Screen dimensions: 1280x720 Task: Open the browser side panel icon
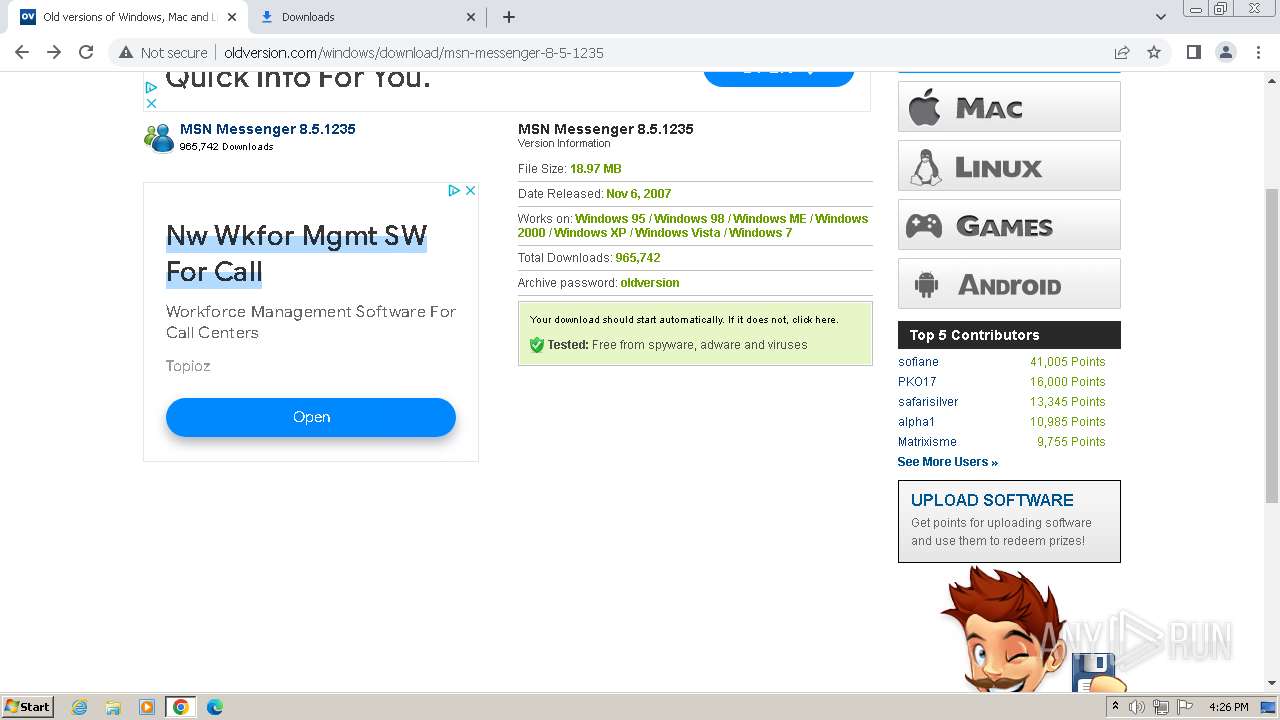click(1193, 52)
